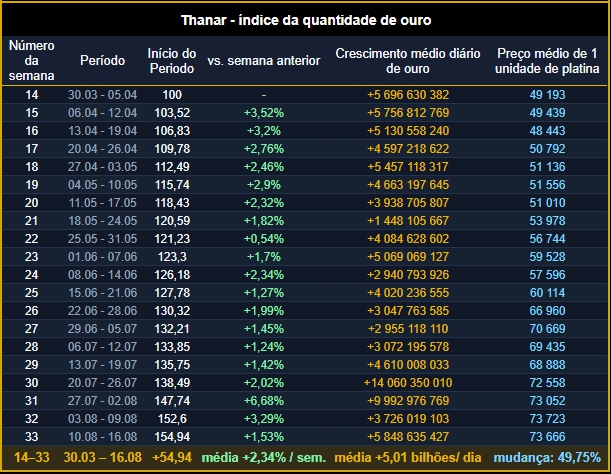611x474 pixels.
Task: Click the '+0,54%' weekly change
Action: point(264,239)
